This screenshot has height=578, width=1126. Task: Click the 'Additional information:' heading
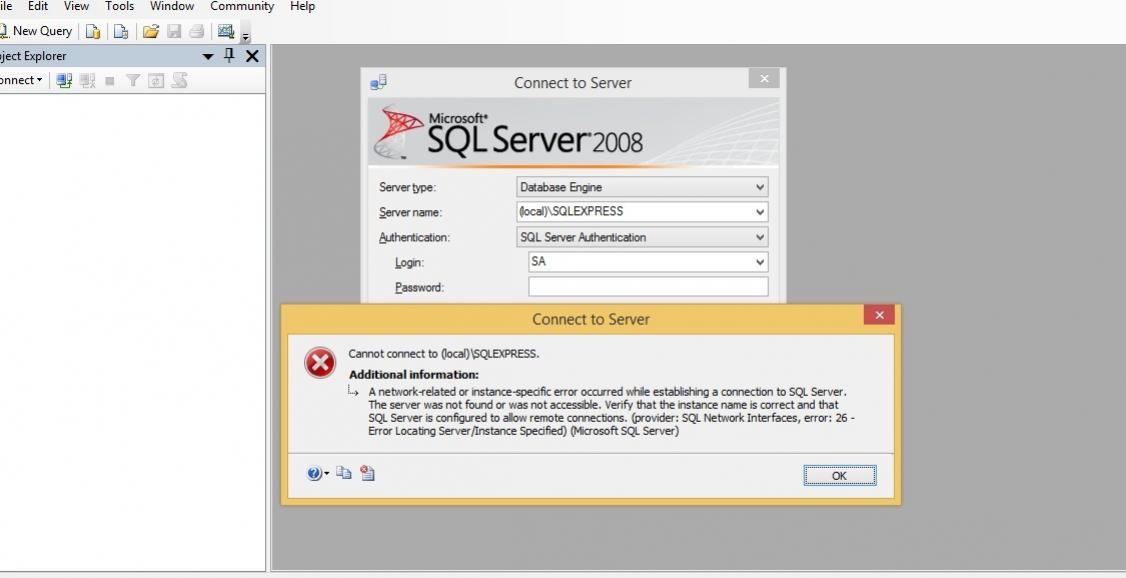414,375
